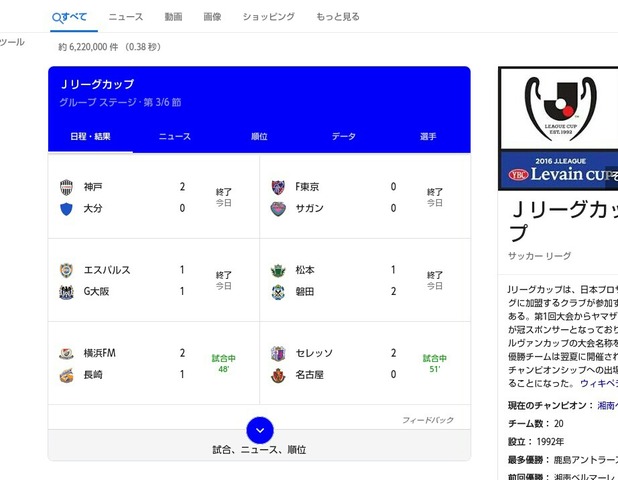Click the Vissel Kobe team crest
The image size is (618, 480).
click(66, 187)
